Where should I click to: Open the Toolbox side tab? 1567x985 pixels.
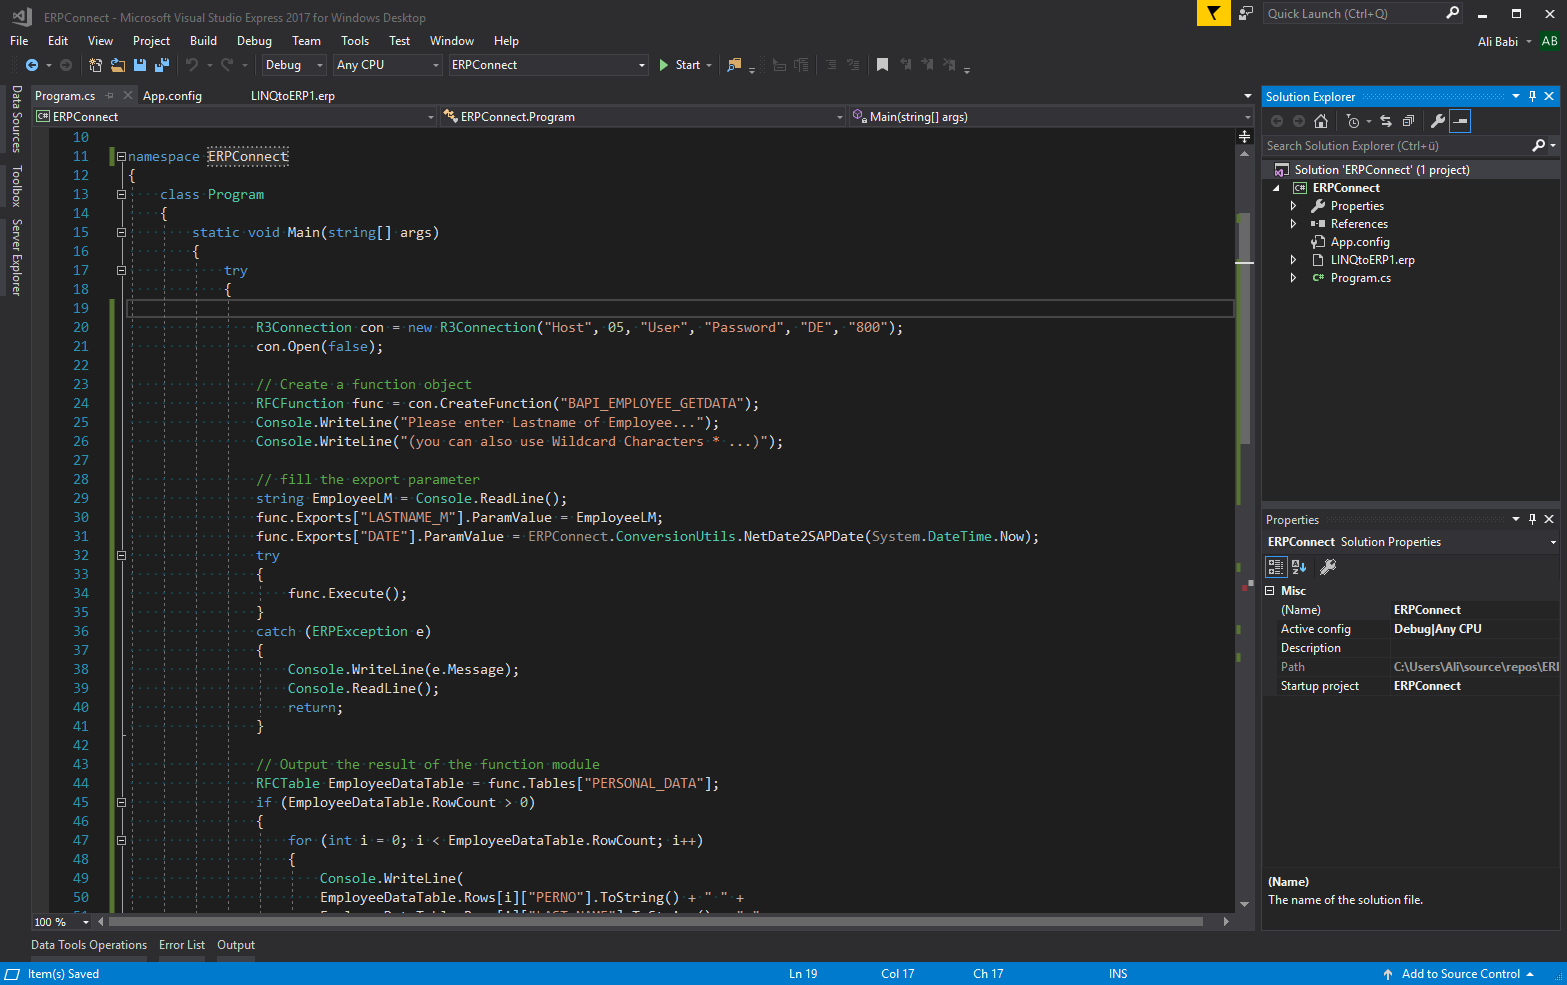pos(16,186)
